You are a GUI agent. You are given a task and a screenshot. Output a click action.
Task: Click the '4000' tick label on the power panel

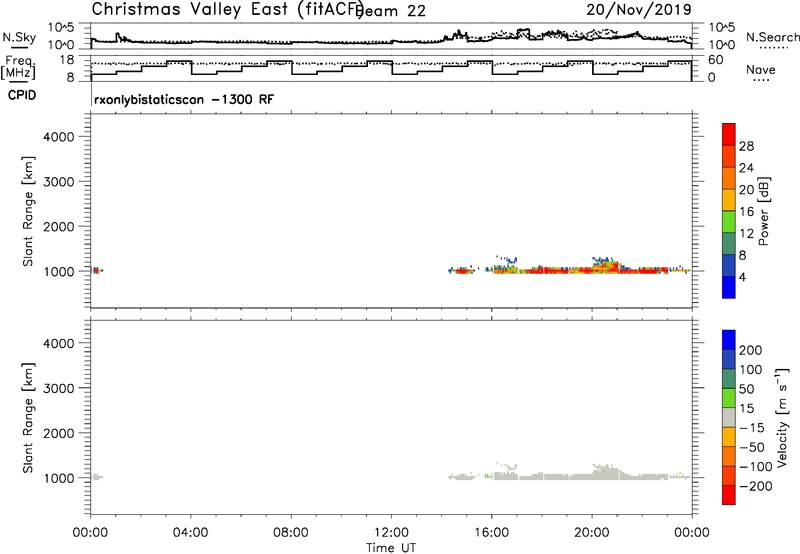click(x=59, y=137)
